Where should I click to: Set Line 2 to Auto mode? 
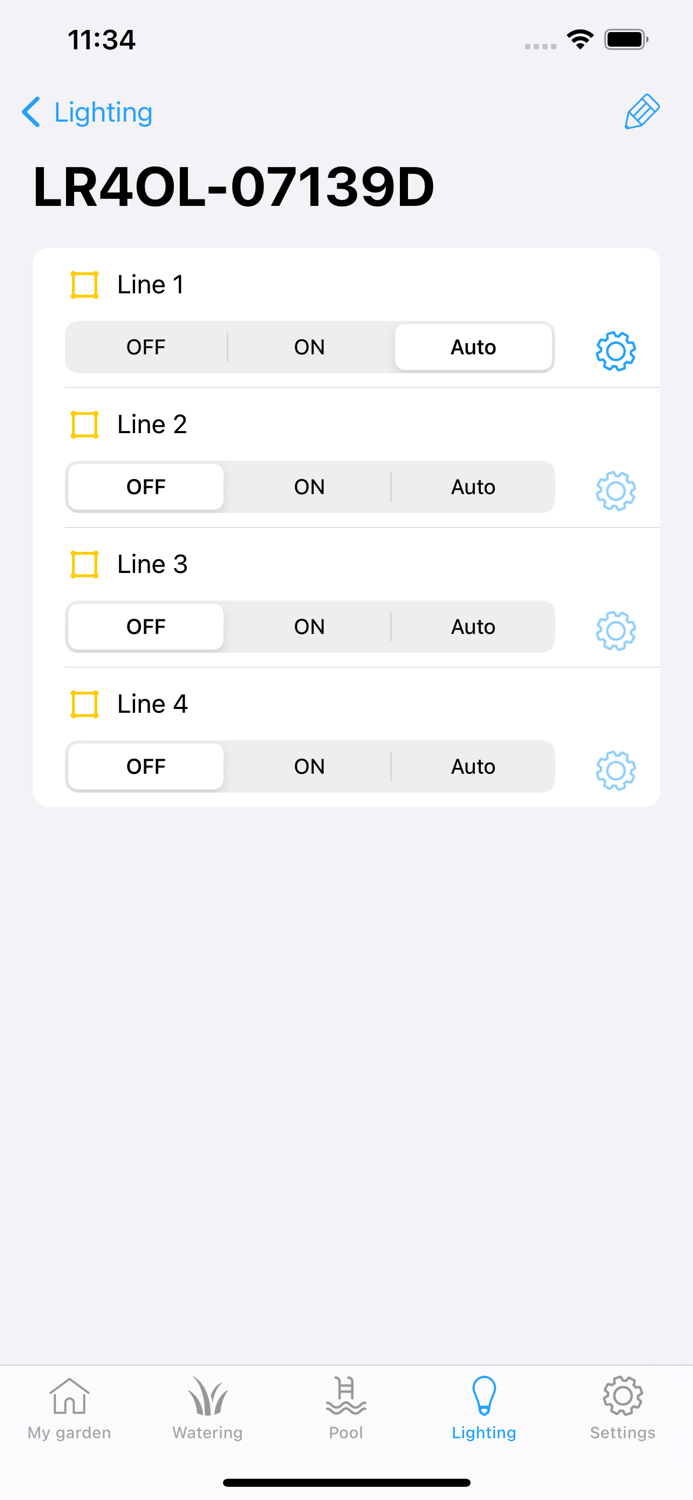(473, 487)
